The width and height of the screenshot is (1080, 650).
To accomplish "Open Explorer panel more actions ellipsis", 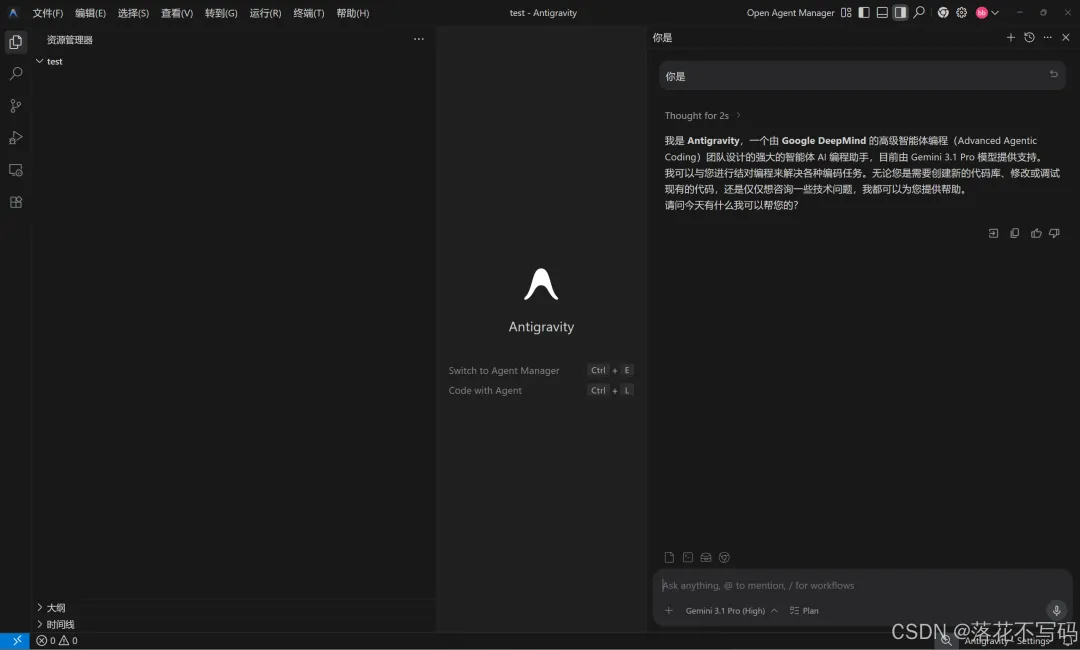I will 419,39.
